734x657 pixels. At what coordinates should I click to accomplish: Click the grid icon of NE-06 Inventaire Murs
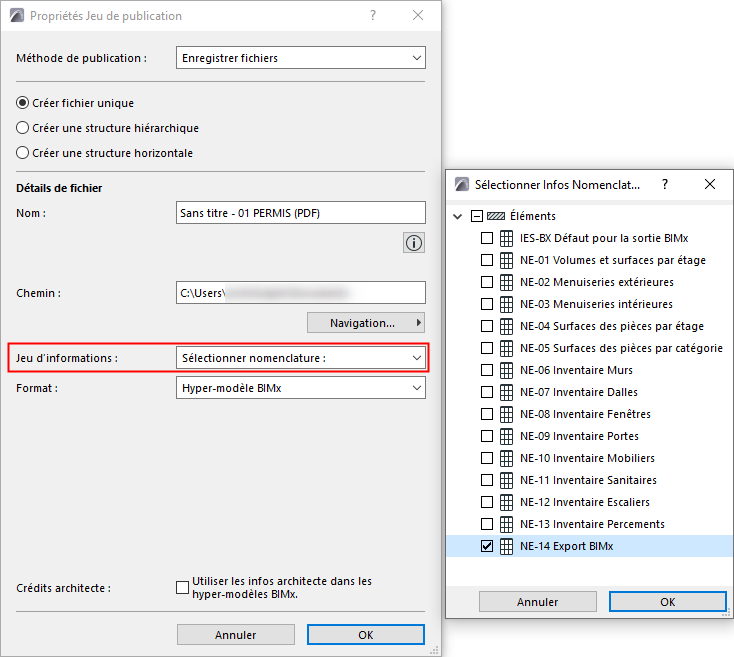pyautogui.click(x=506, y=370)
